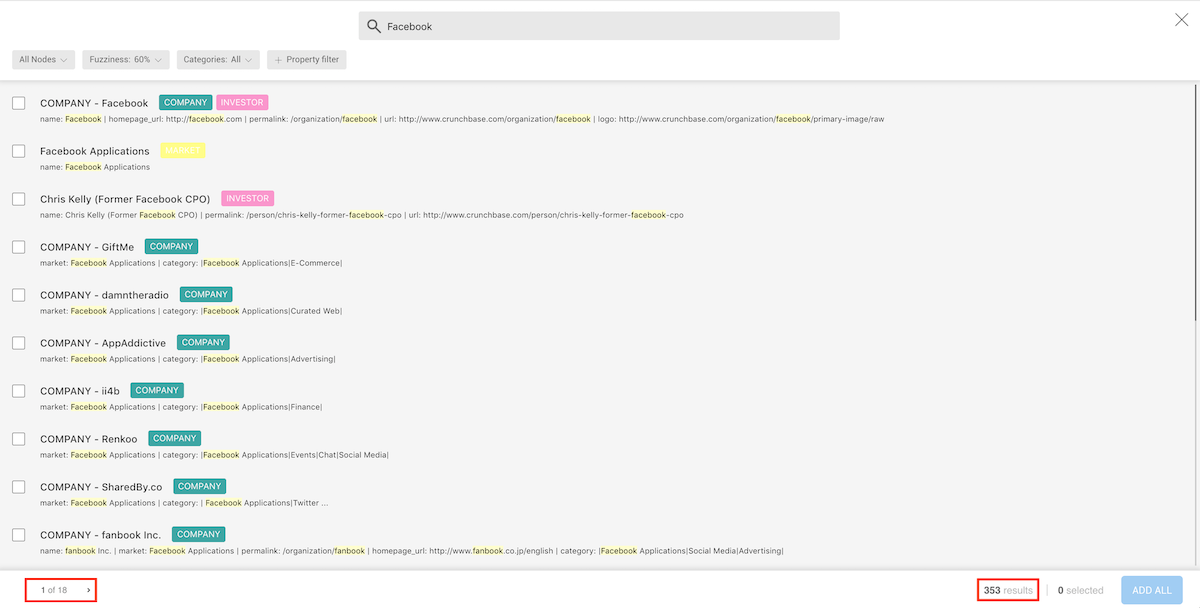
Task: Close the search panel with X icon
Action: [x=1181, y=20]
